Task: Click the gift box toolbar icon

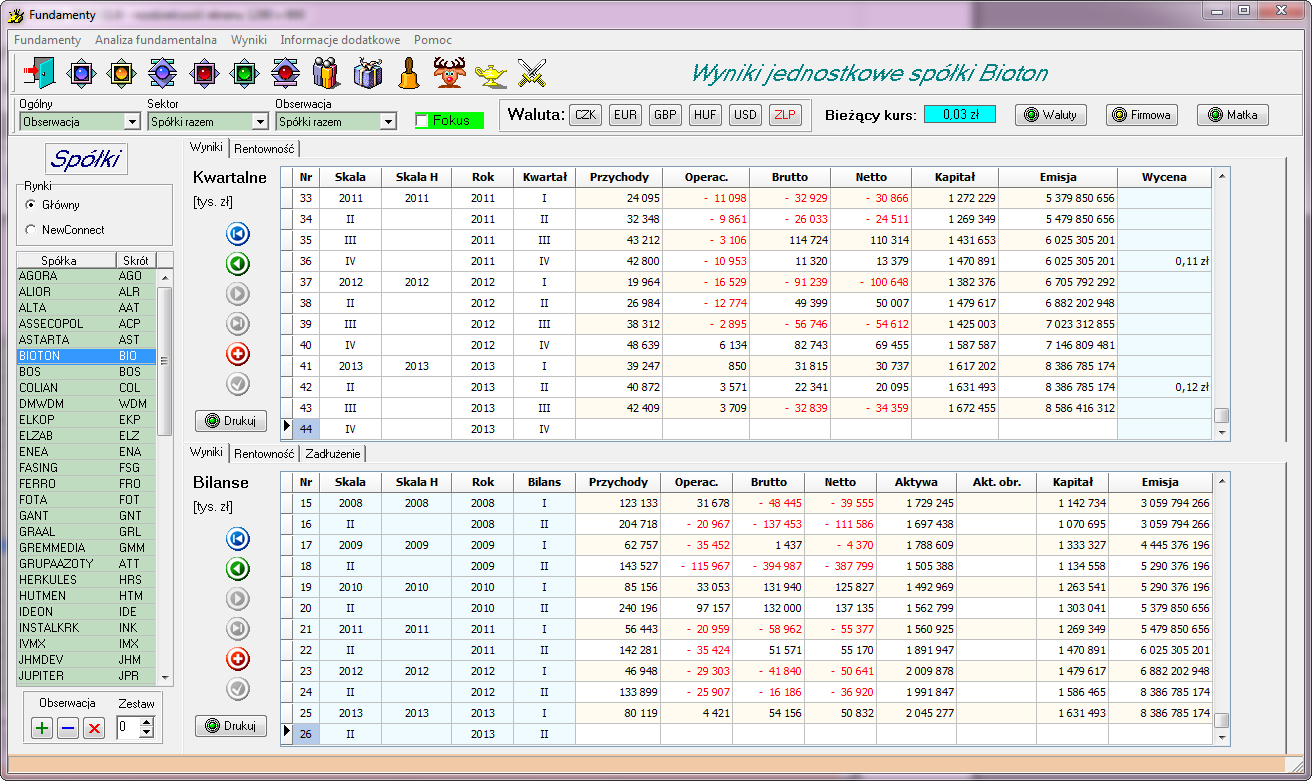Action: point(368,72)
